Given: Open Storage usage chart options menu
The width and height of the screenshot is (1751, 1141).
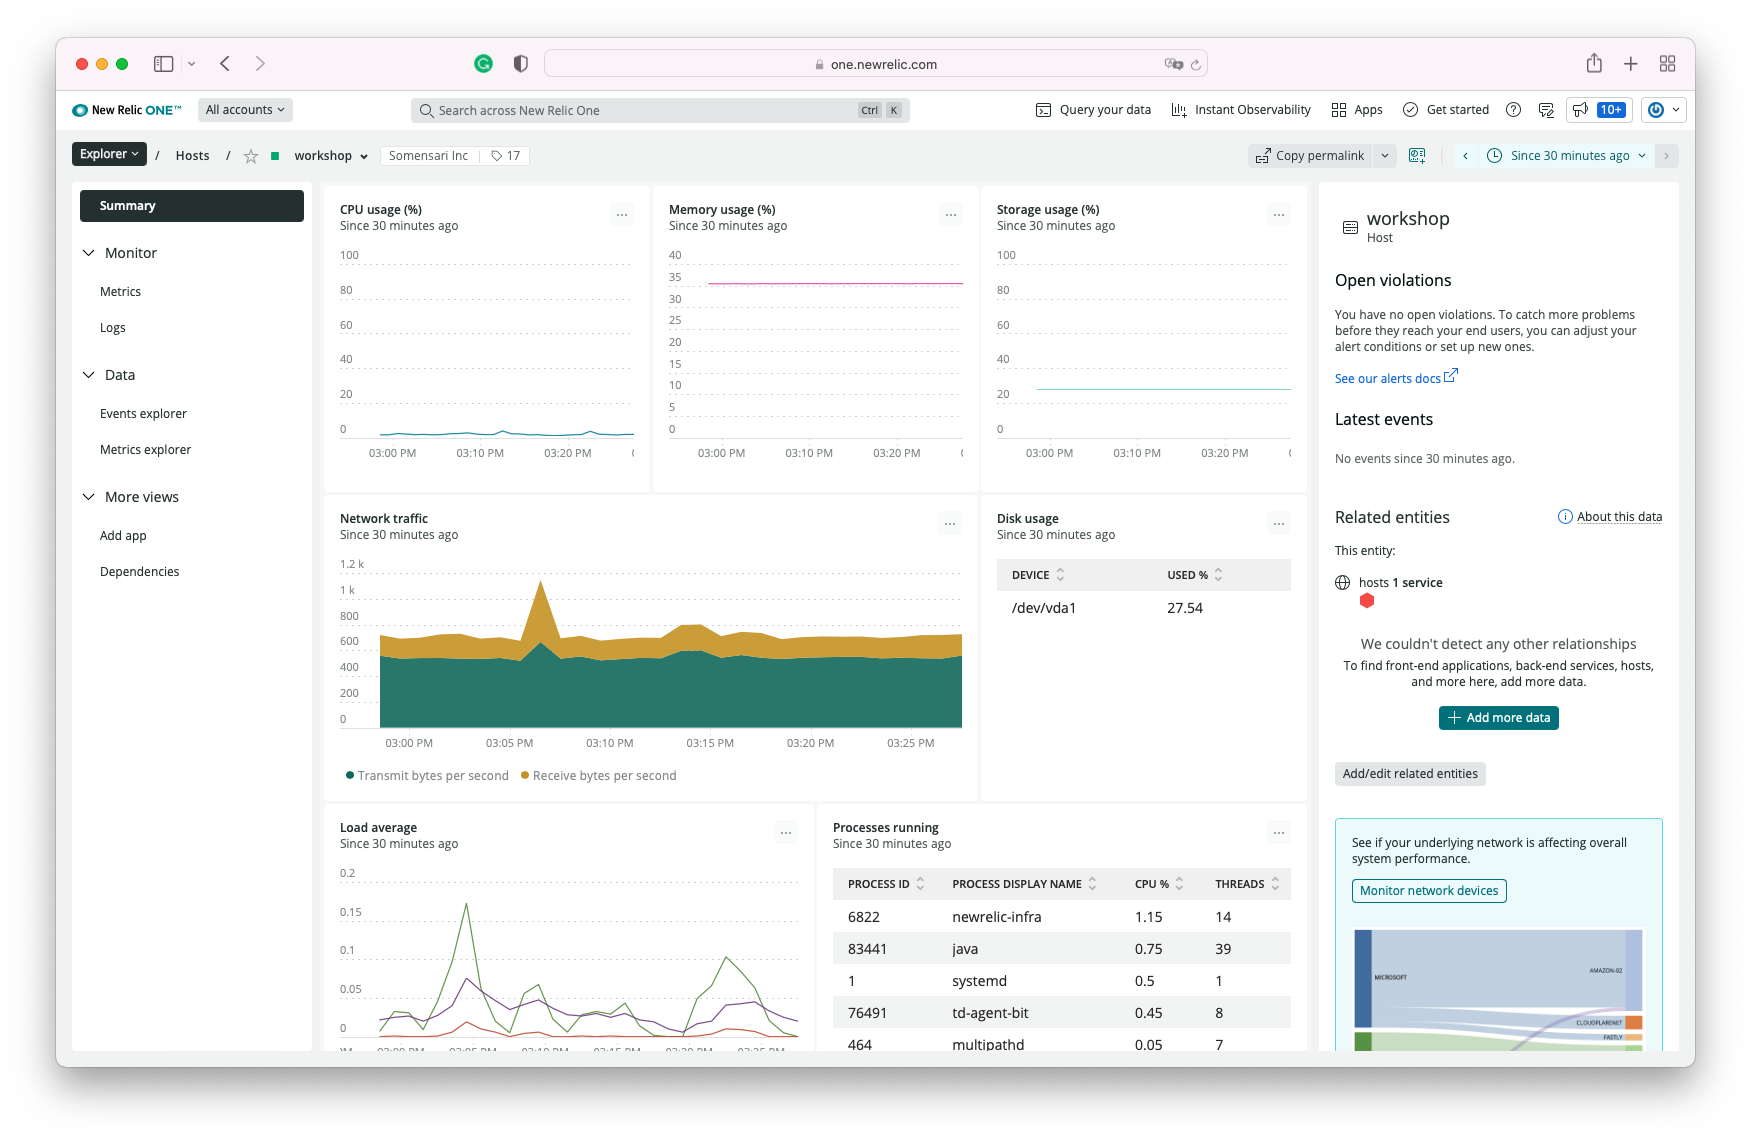Looking at the screenshot, I should click(1279, 214).
